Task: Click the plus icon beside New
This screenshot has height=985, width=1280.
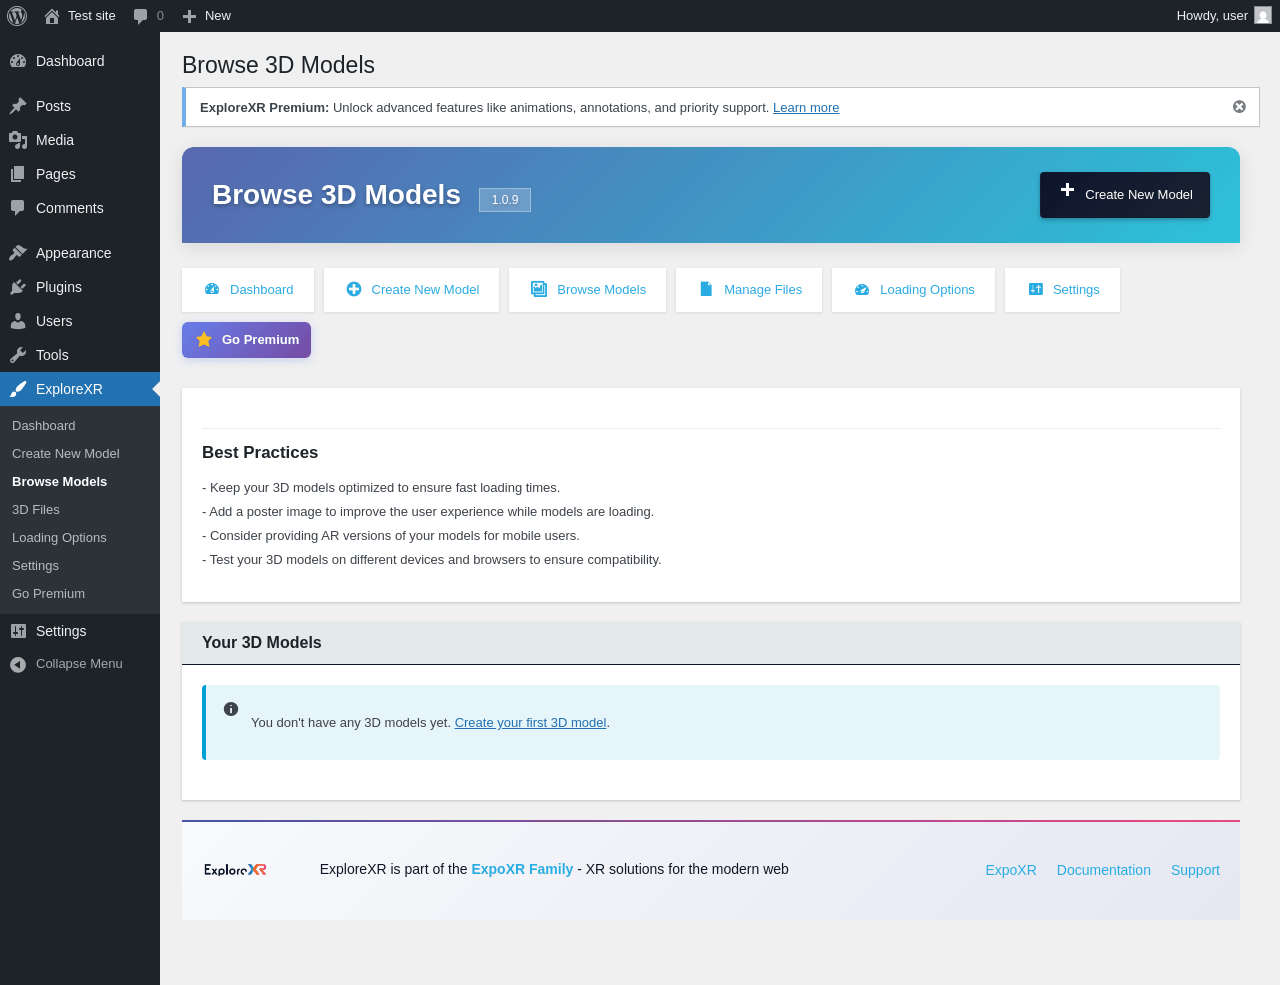Action: [189, 16]
